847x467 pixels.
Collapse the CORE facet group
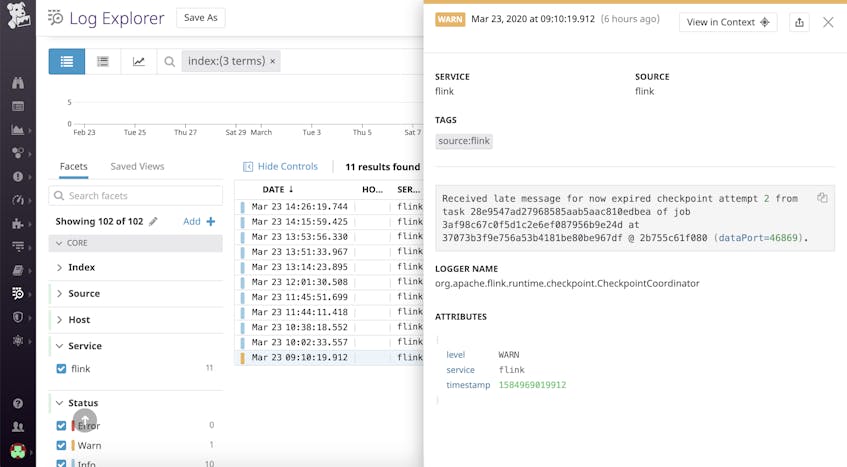coord(136,243)
